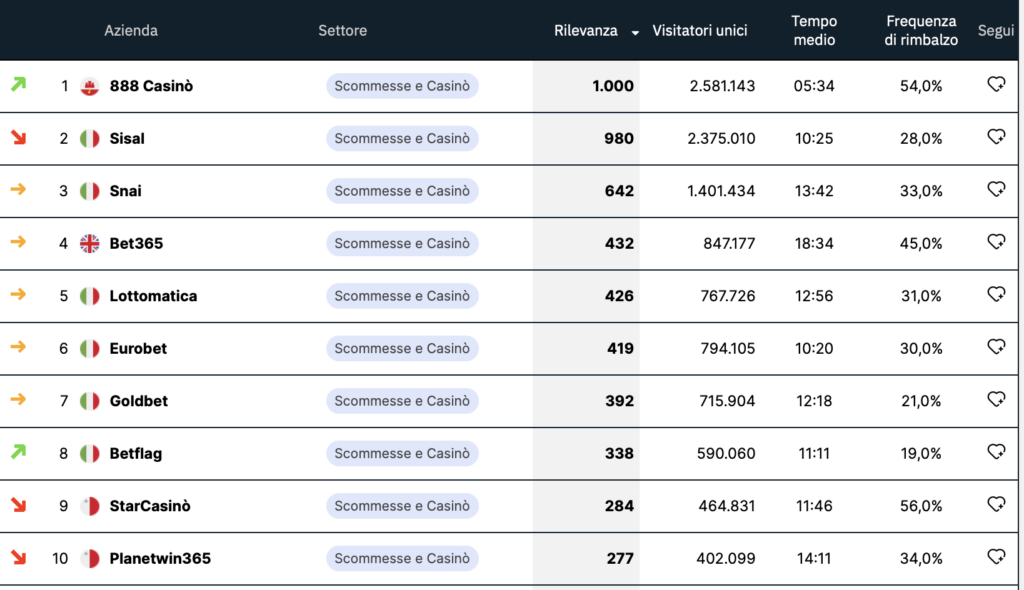
Task: Open the StarCasinò company link
Action: click(150, 506)
